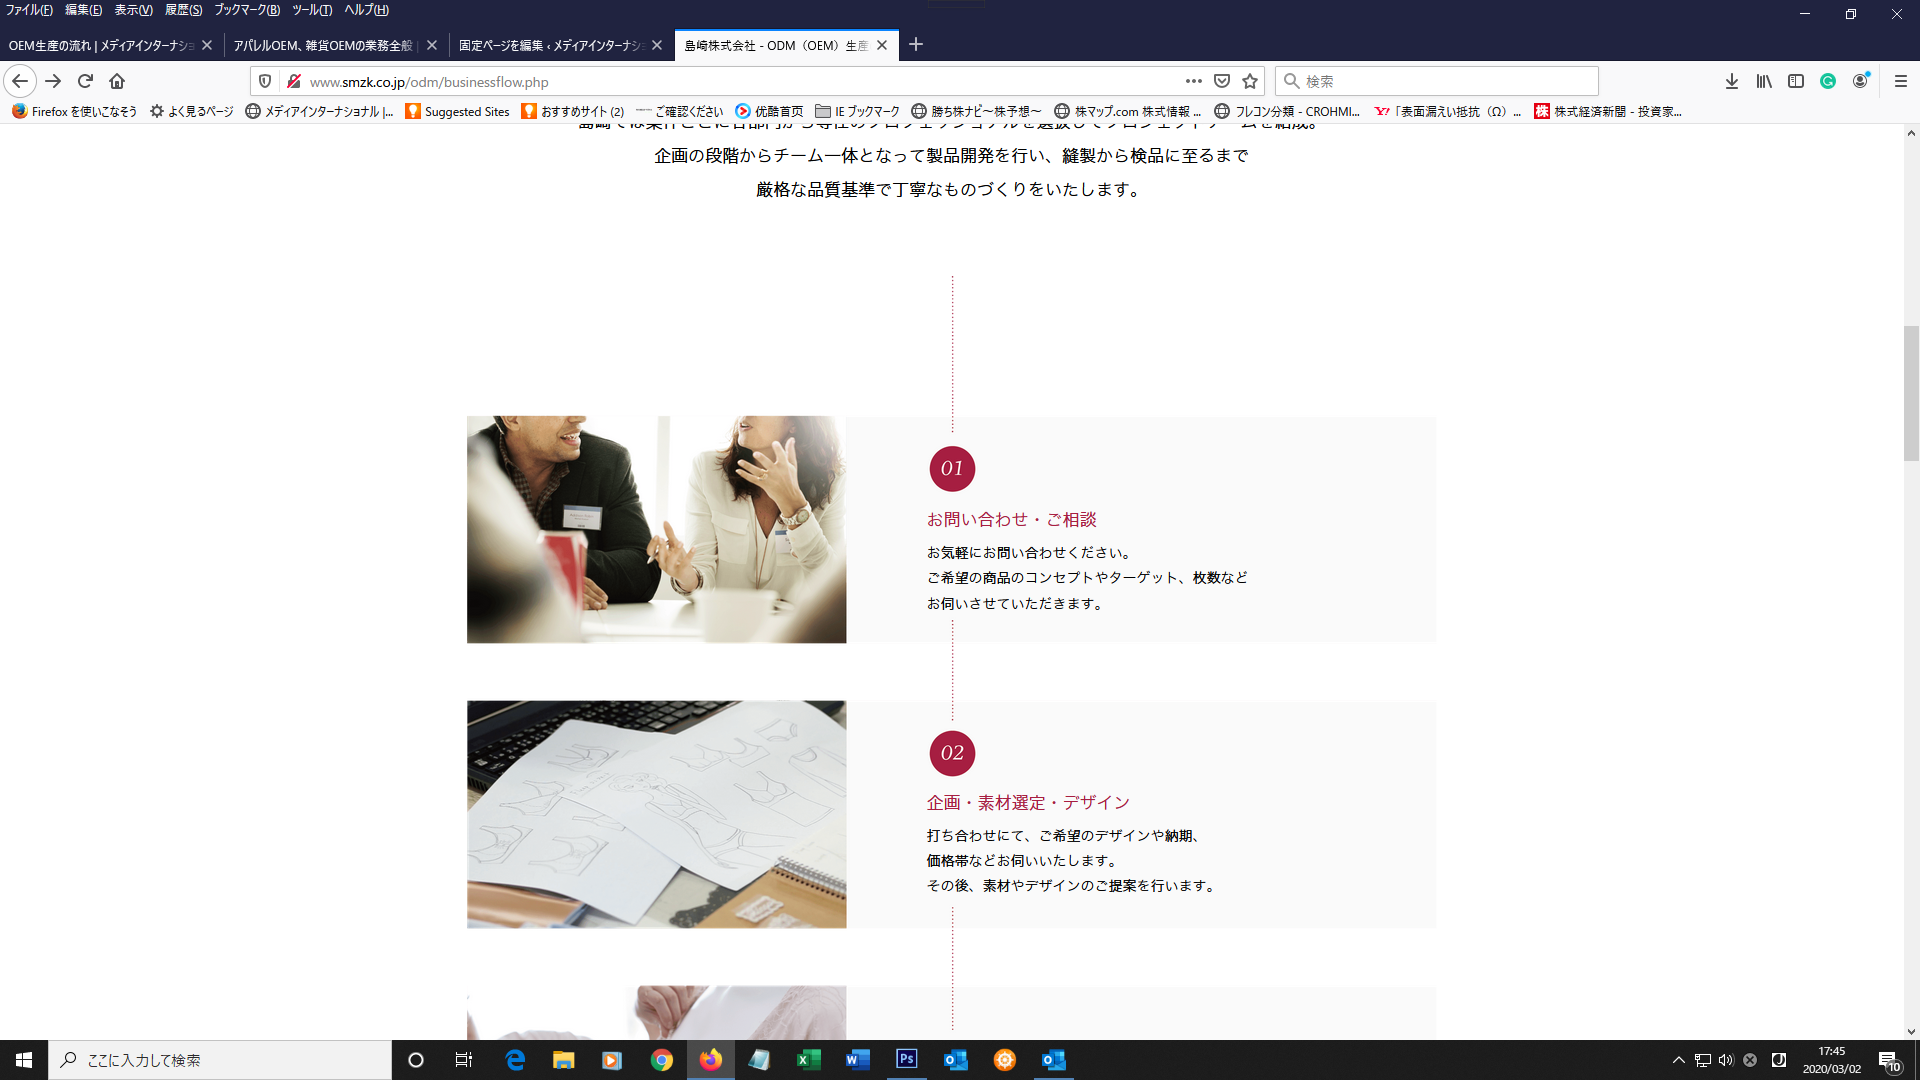Open ご確認ください bookmark
Screen dimensions: 1920x1080
point(679,111)
